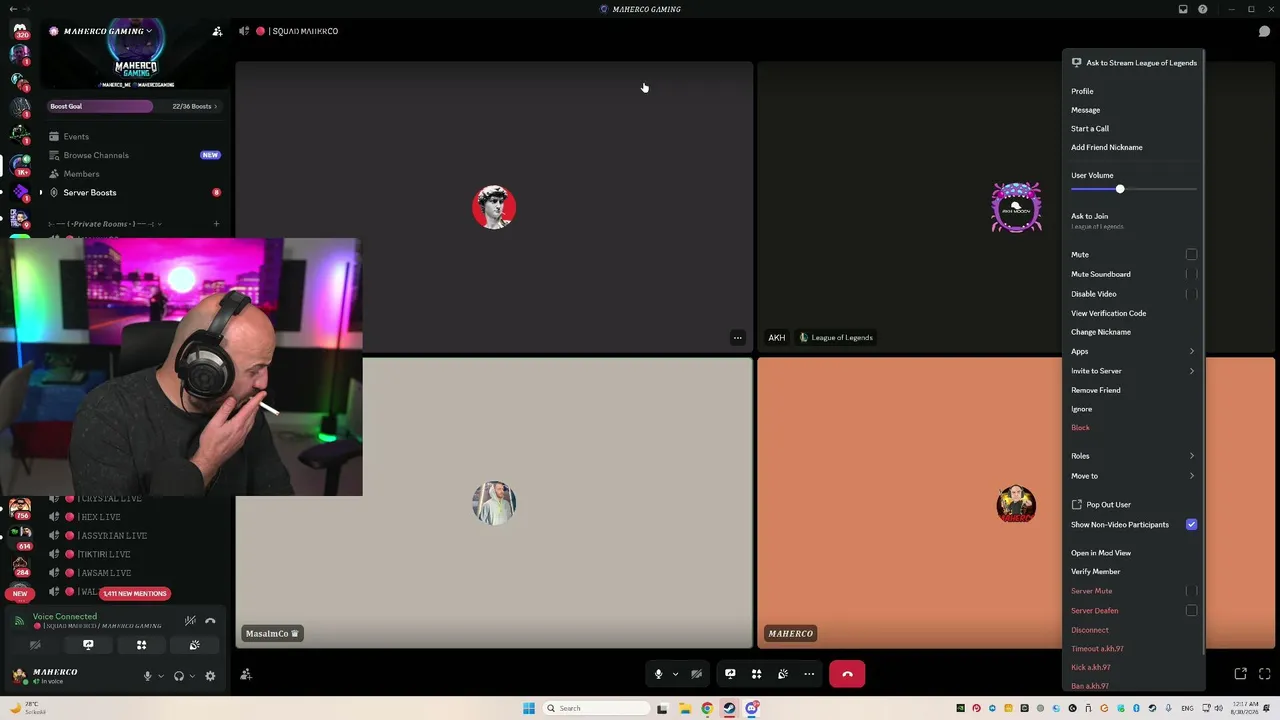Hang up with the red disconnect button
Viewport: 1280px width, 720px height.
(x=847, y=674)
